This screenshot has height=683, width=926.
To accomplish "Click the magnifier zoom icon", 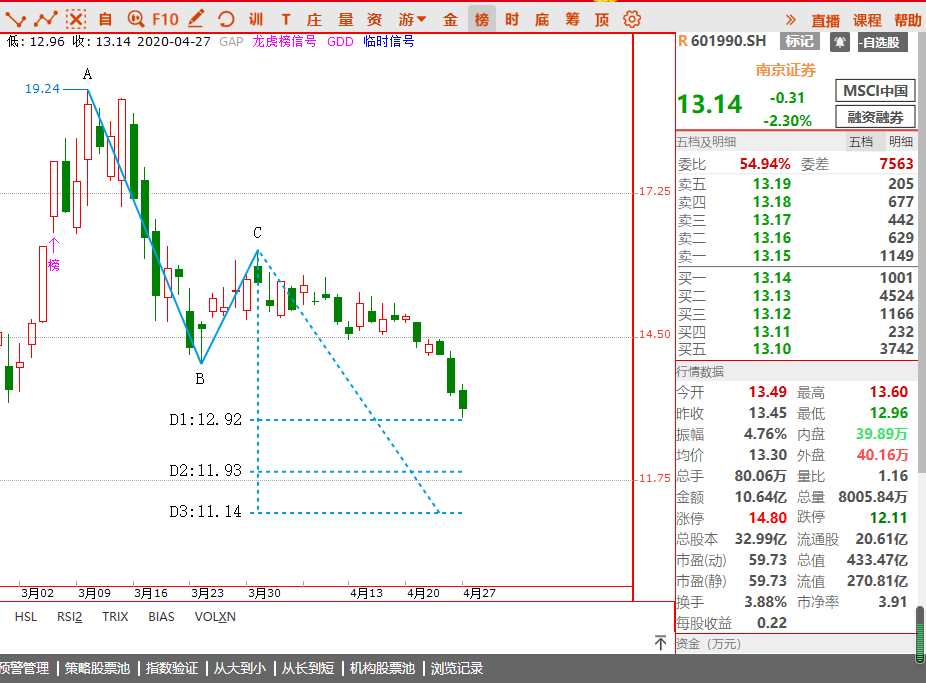I will click(136, 19).
